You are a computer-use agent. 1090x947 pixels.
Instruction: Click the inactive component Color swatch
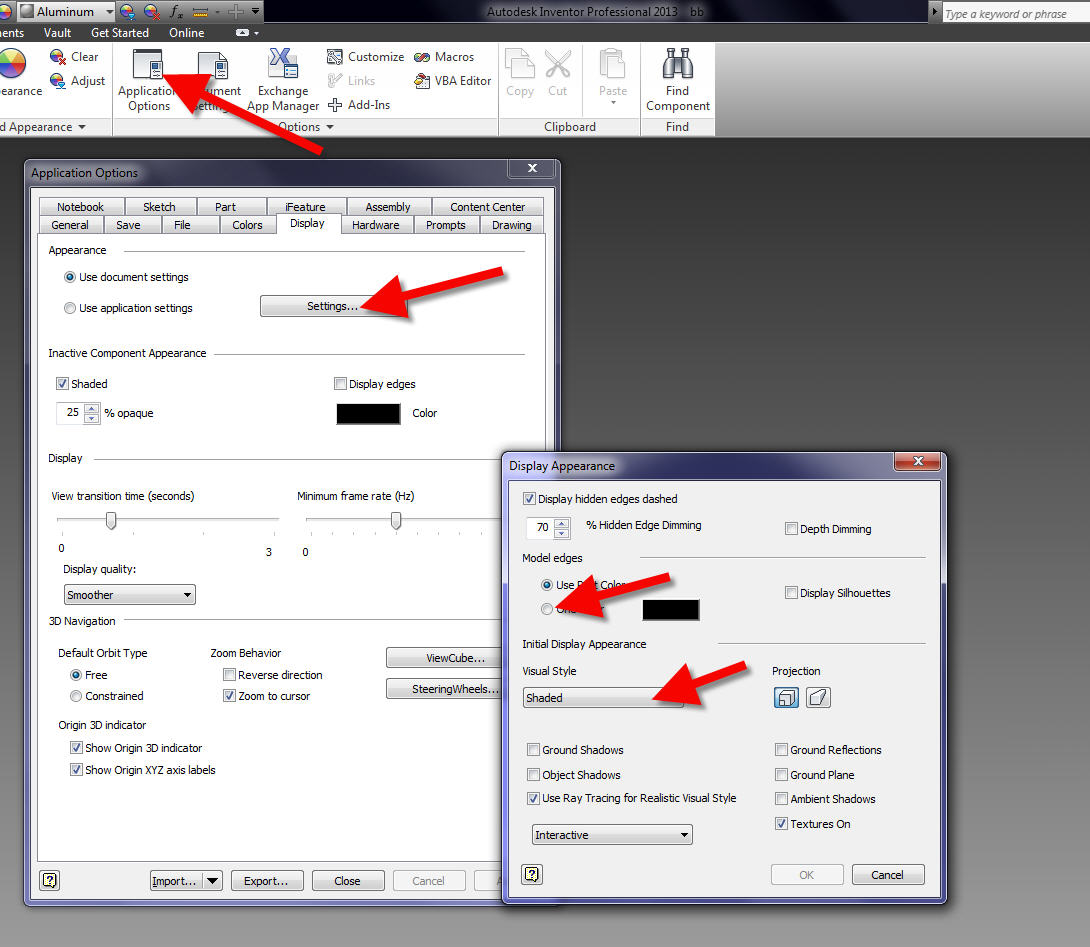click(x=368, y=413)
